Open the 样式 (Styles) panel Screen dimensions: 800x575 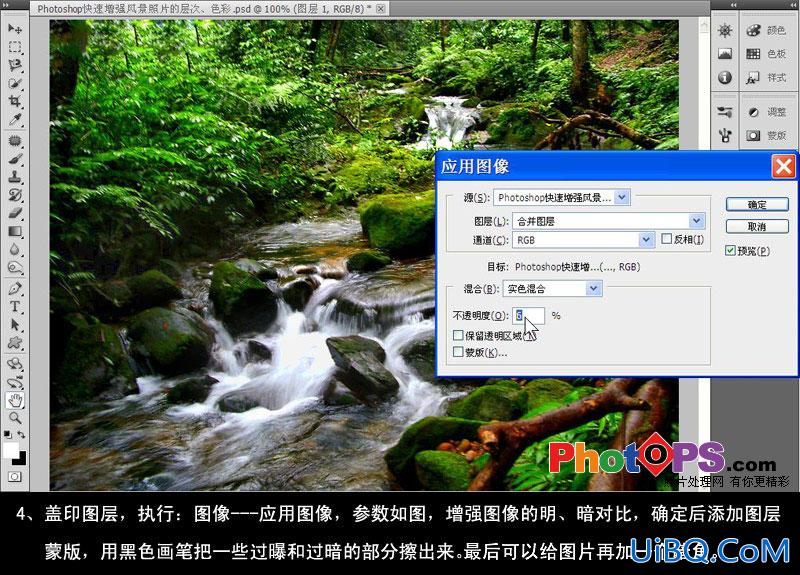(766, 78)
